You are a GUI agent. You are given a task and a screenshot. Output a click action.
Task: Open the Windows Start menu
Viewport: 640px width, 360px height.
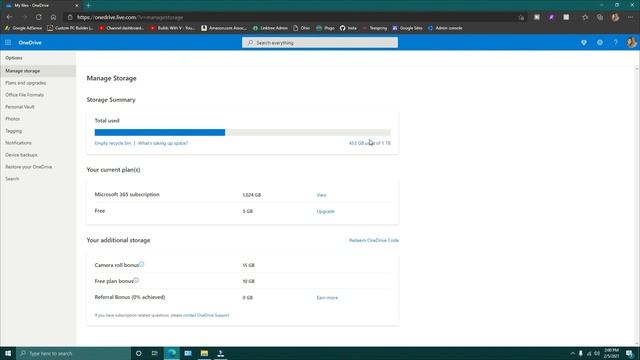8,353
